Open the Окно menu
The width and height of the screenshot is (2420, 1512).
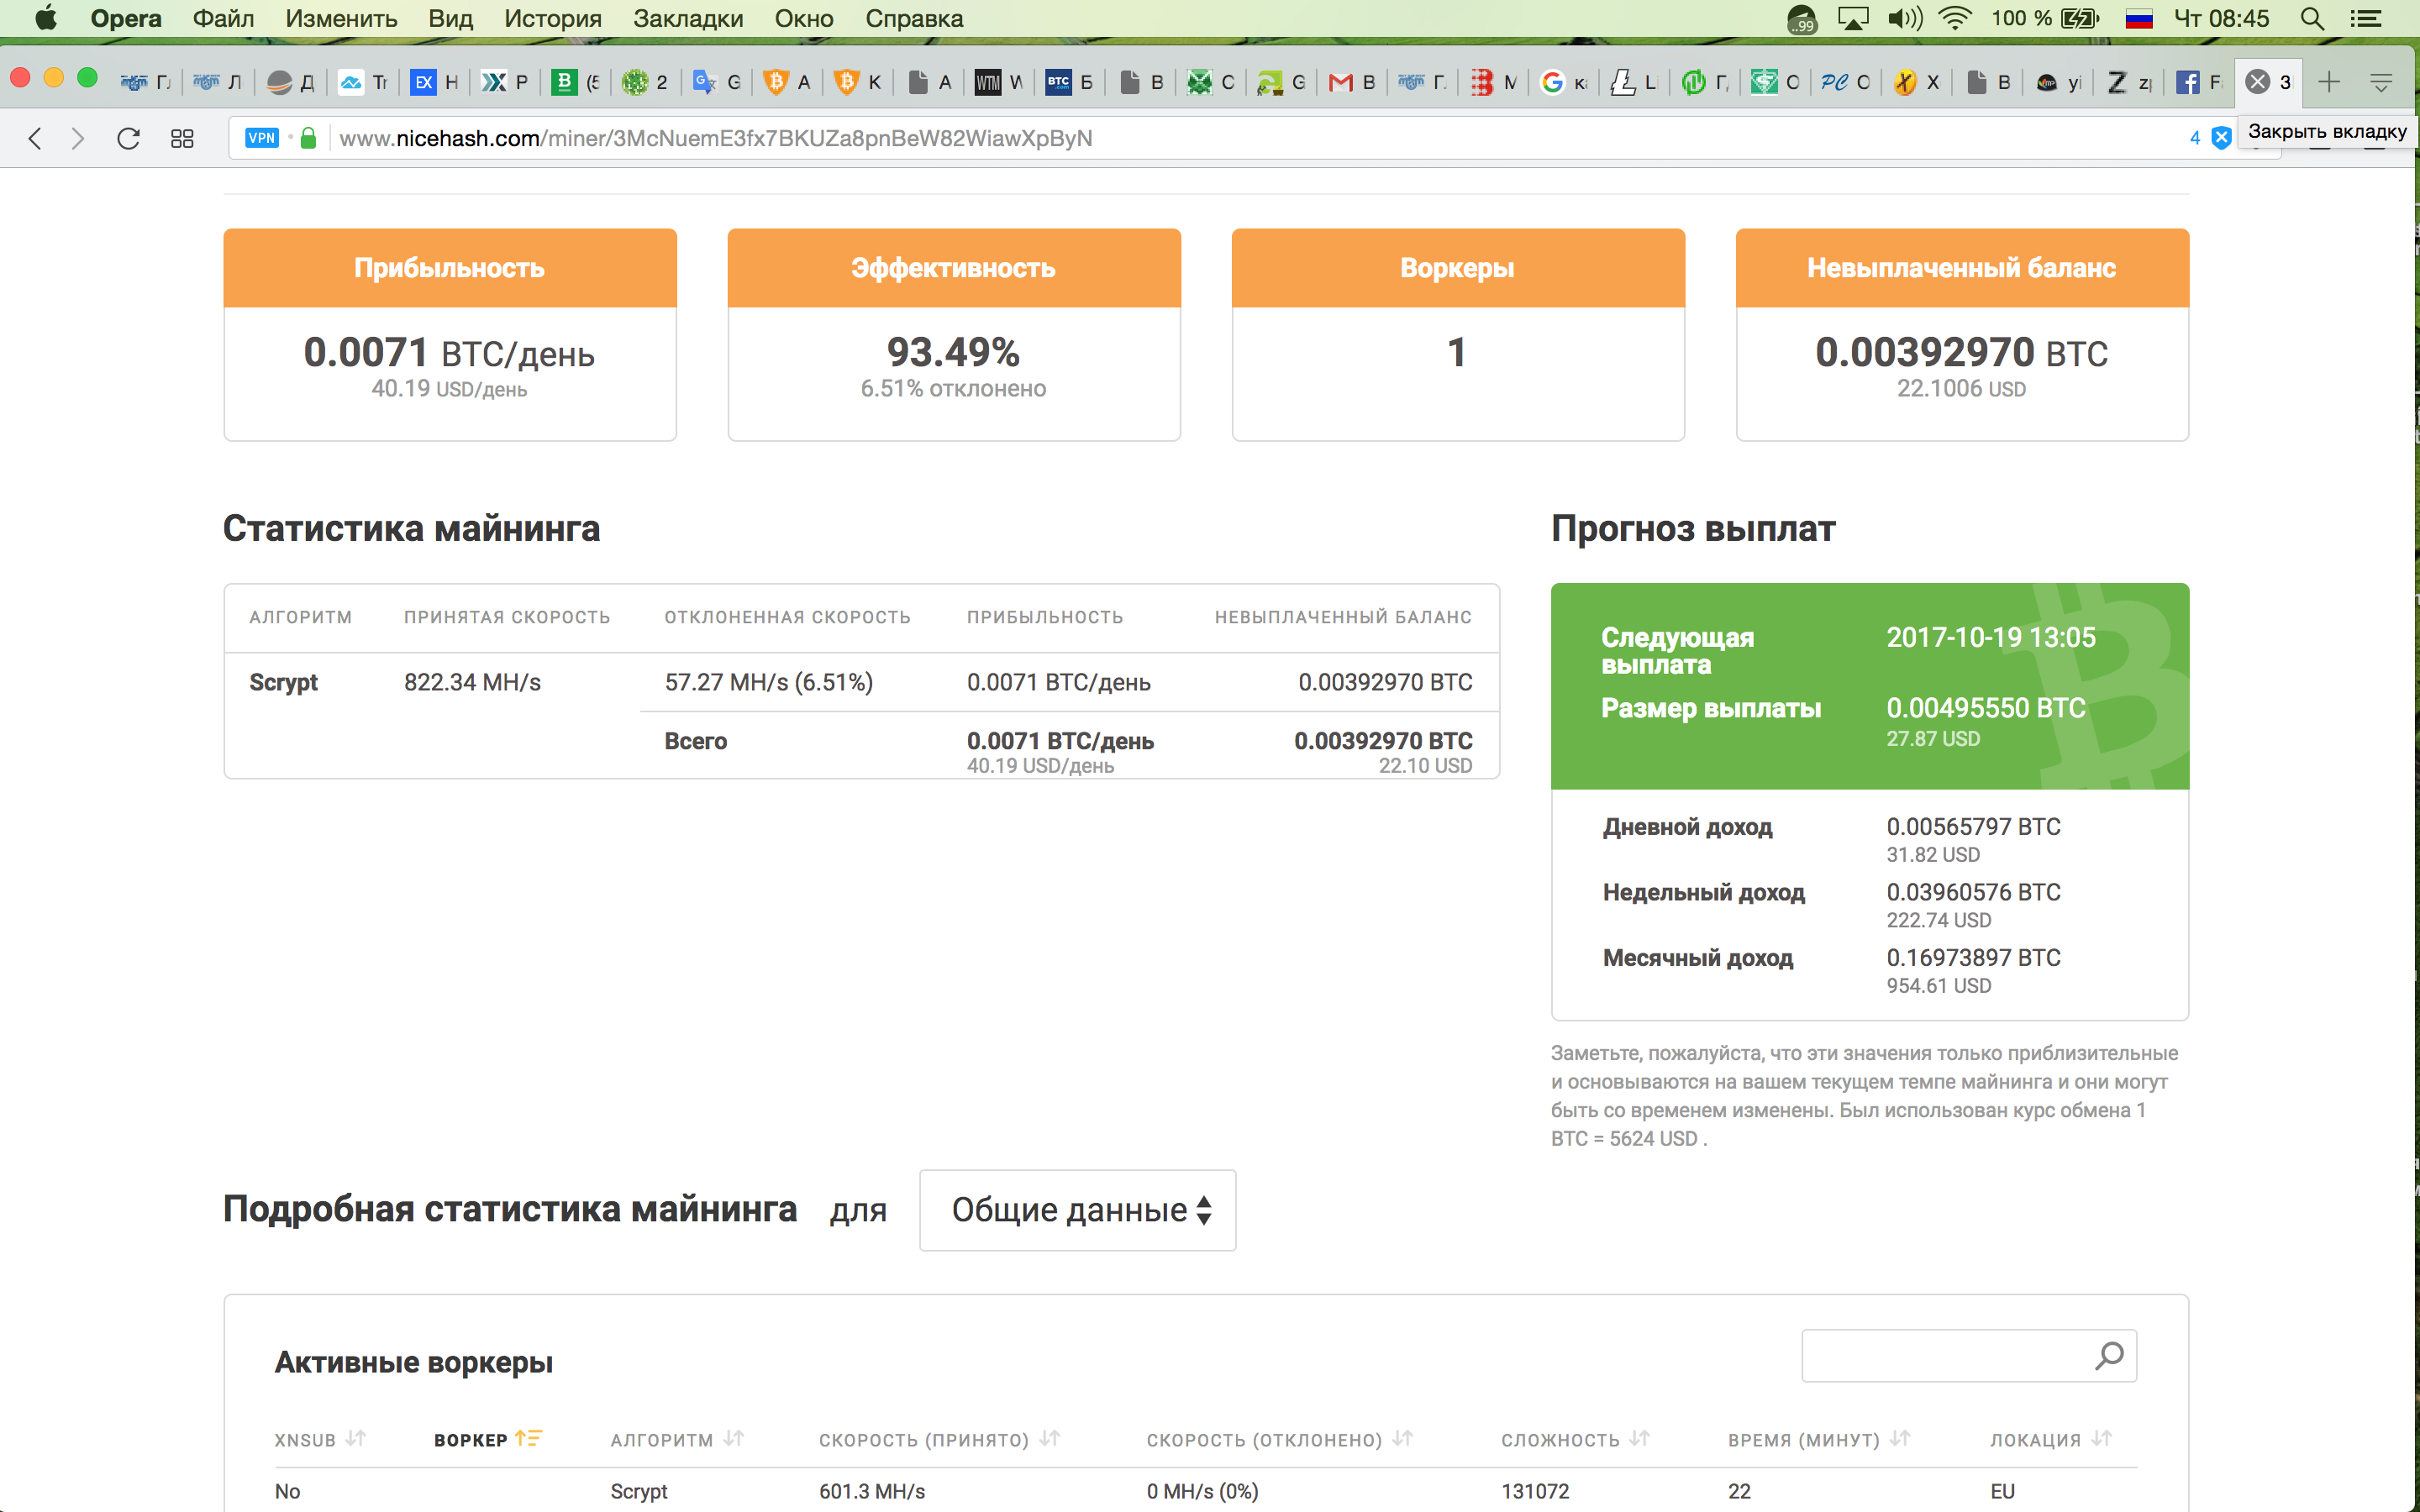(803, 19)
